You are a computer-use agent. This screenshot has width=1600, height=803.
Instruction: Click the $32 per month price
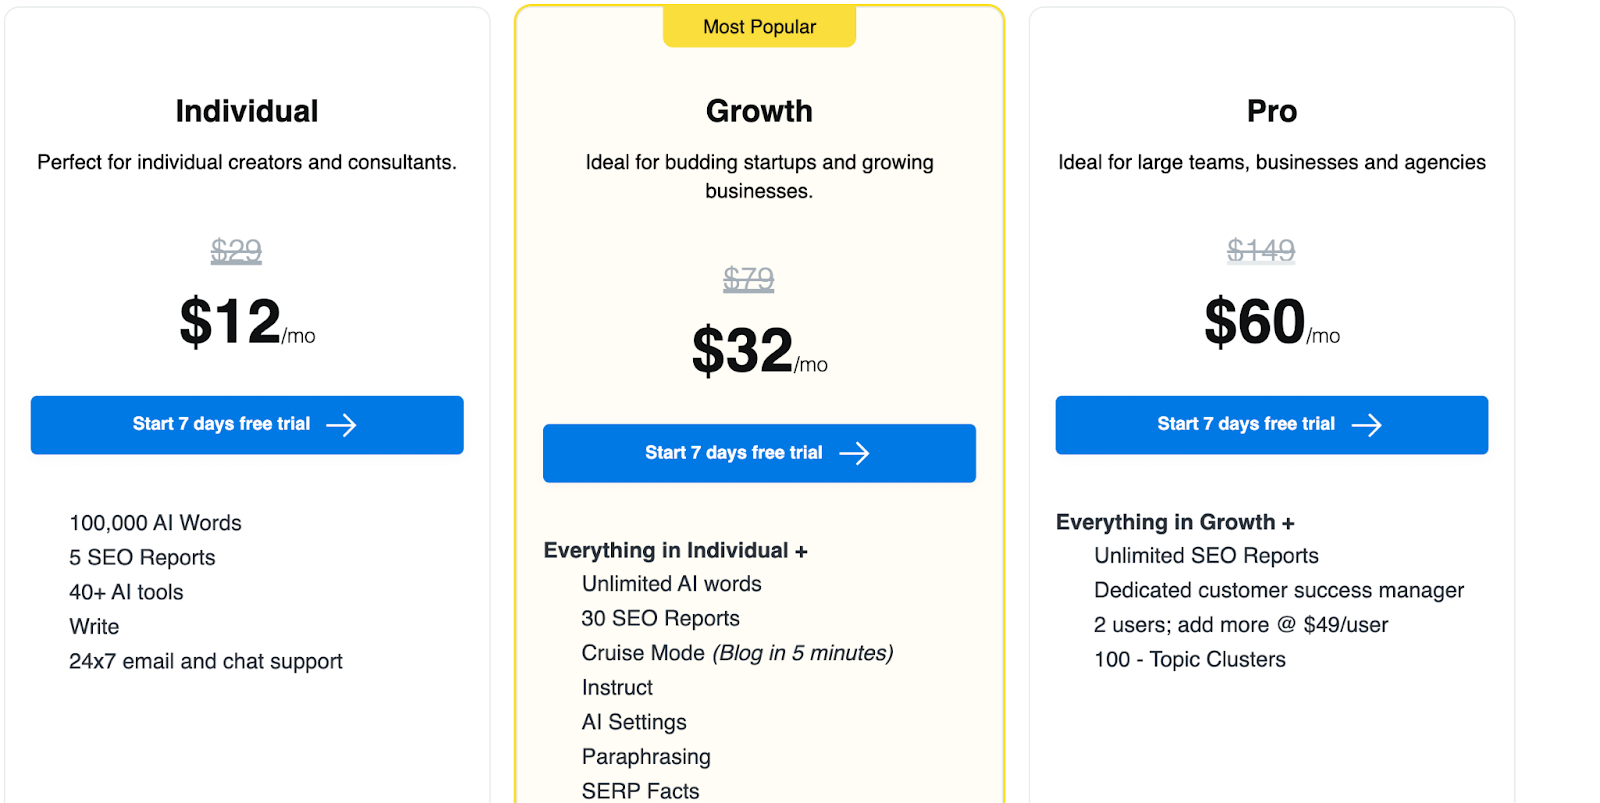click(x=759, y=351)
